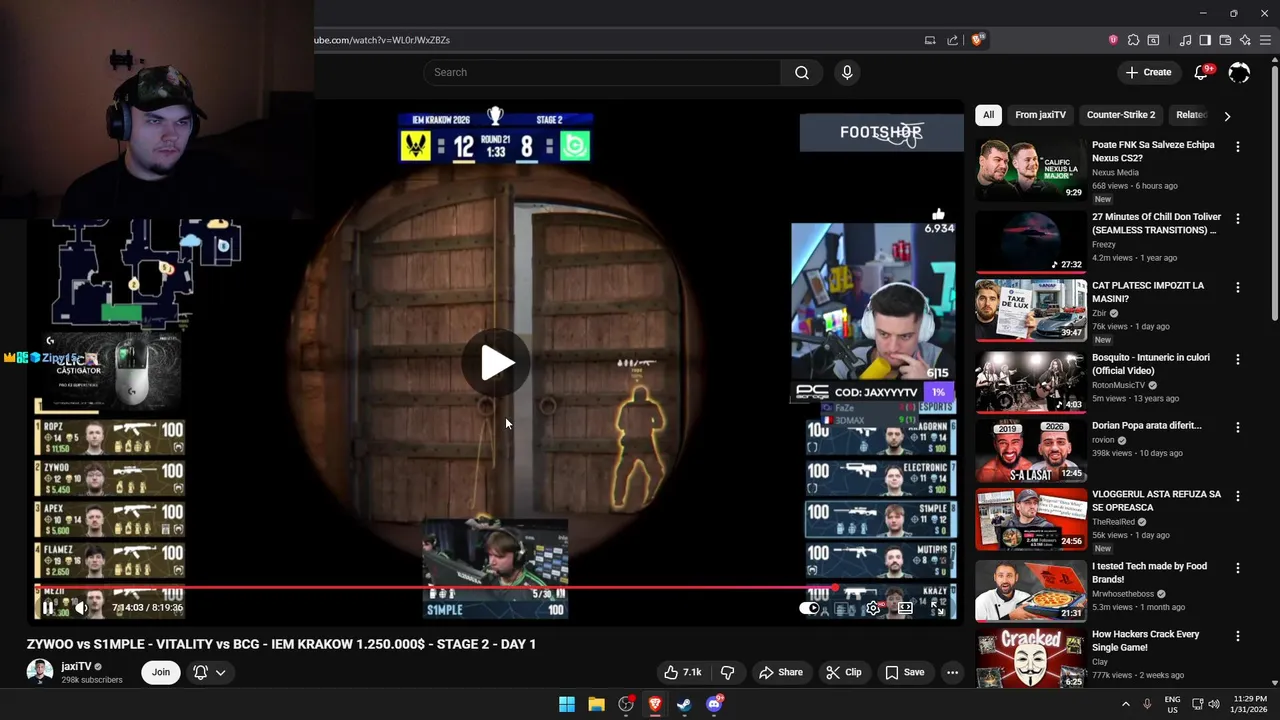Open 'CAT PLATESC IMPOZIT LA MASINI?' title
The image size is (1280, 720).
(1148, 292)
